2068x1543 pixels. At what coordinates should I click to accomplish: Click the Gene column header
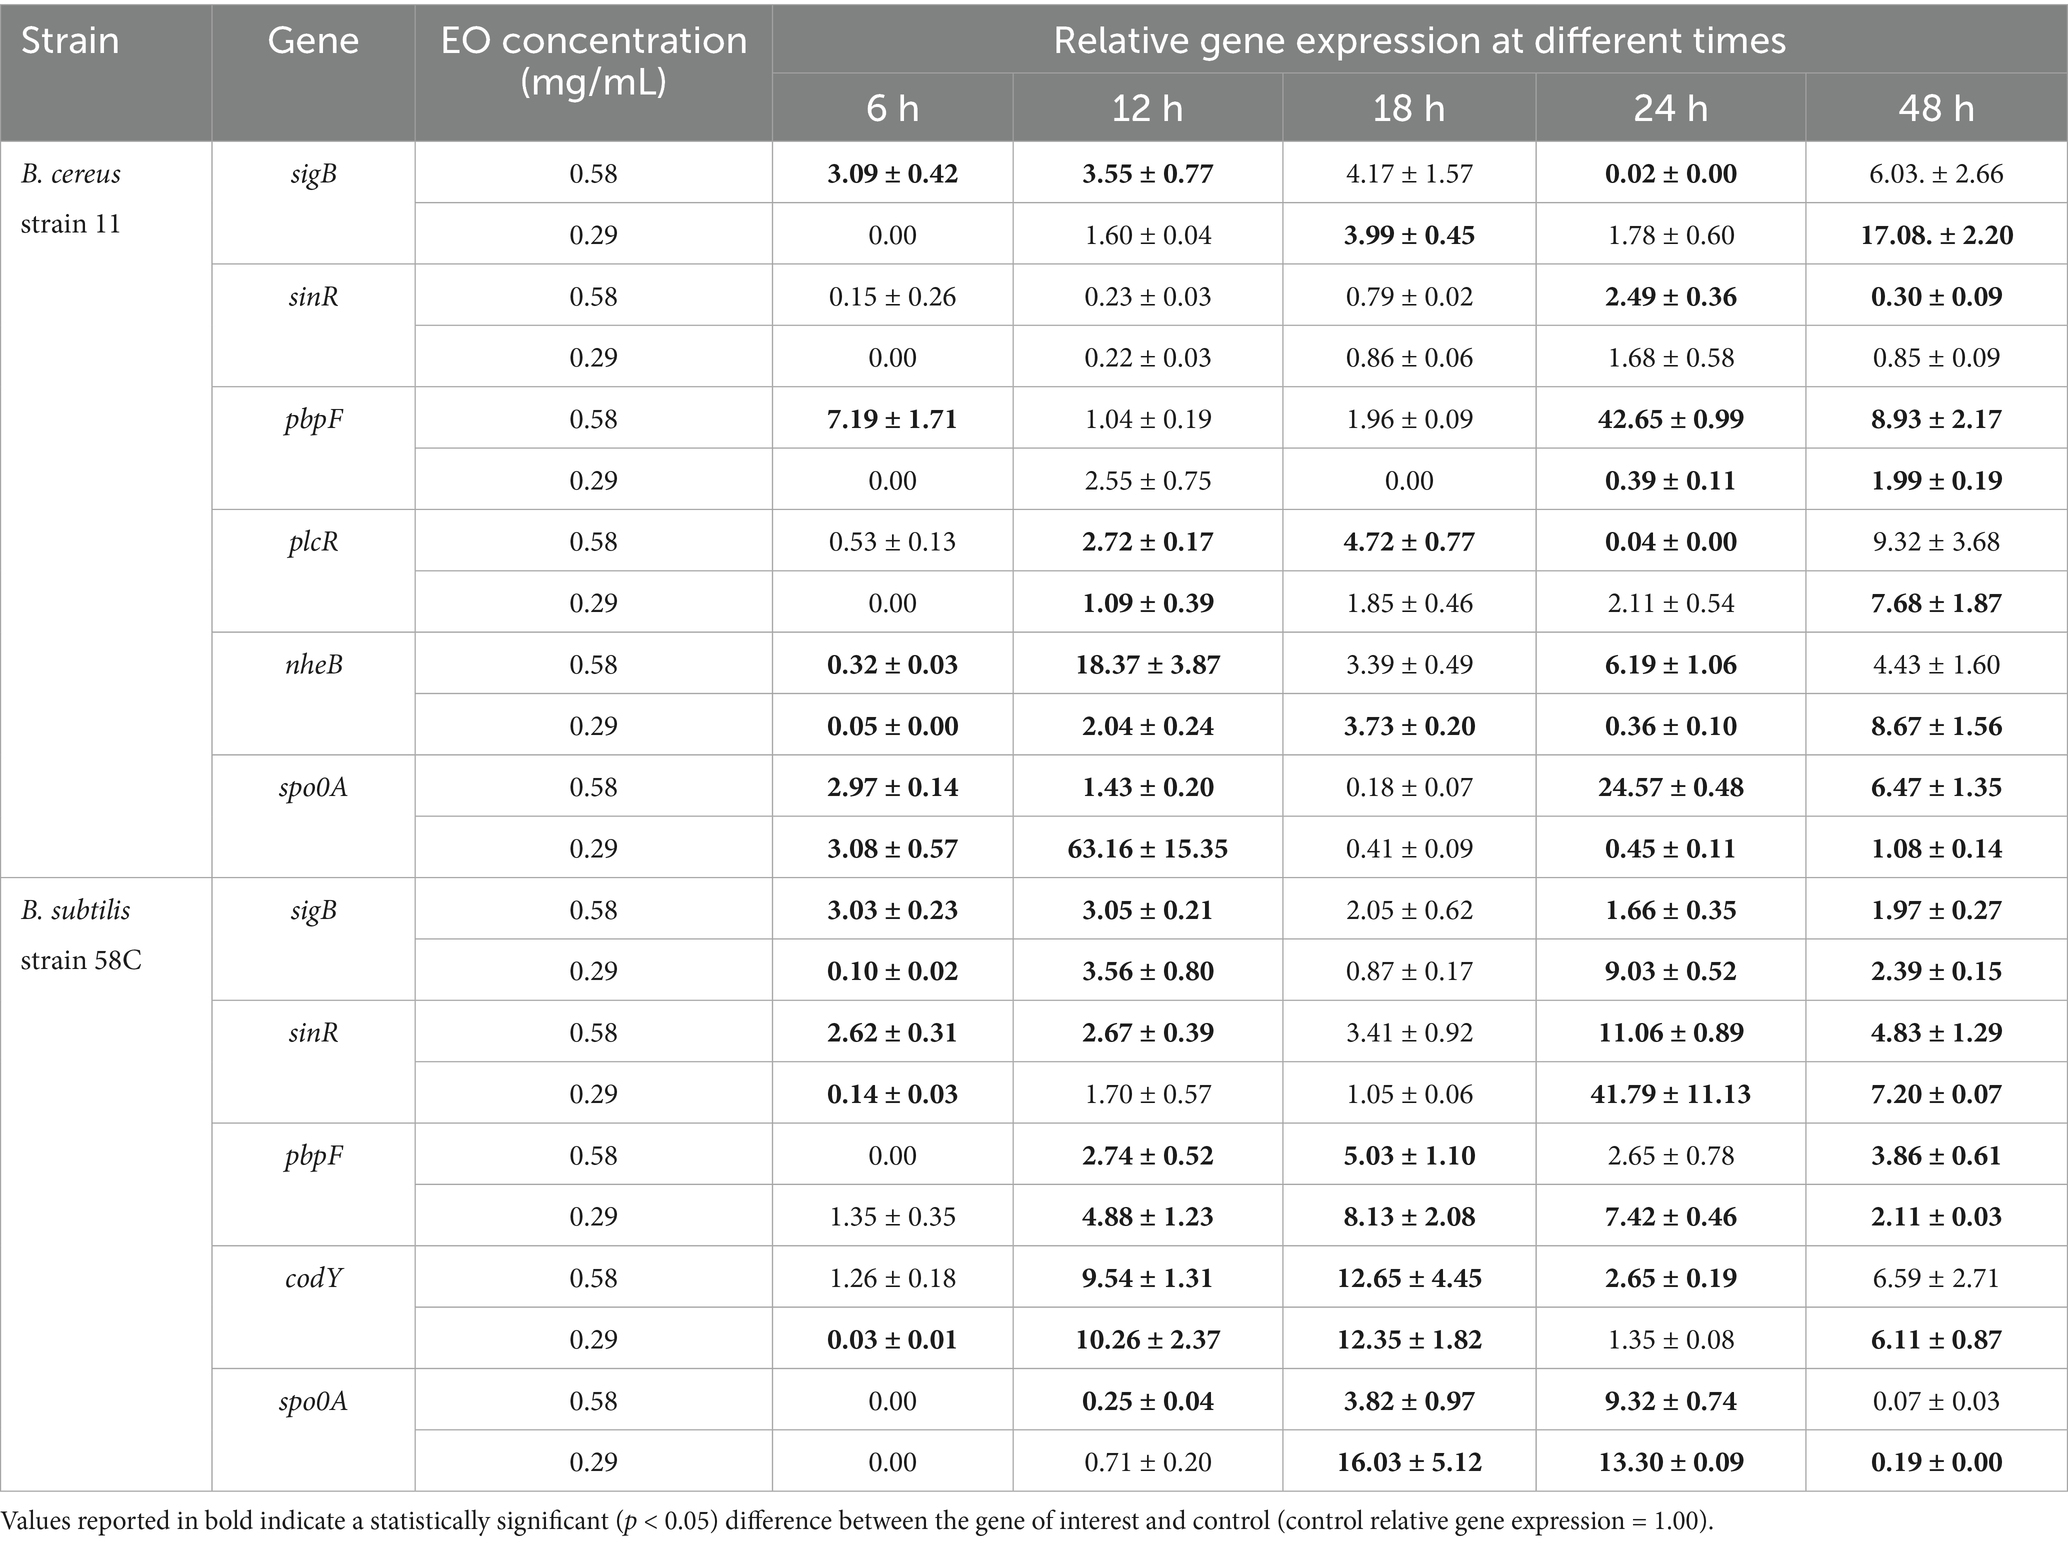point(313,41)
